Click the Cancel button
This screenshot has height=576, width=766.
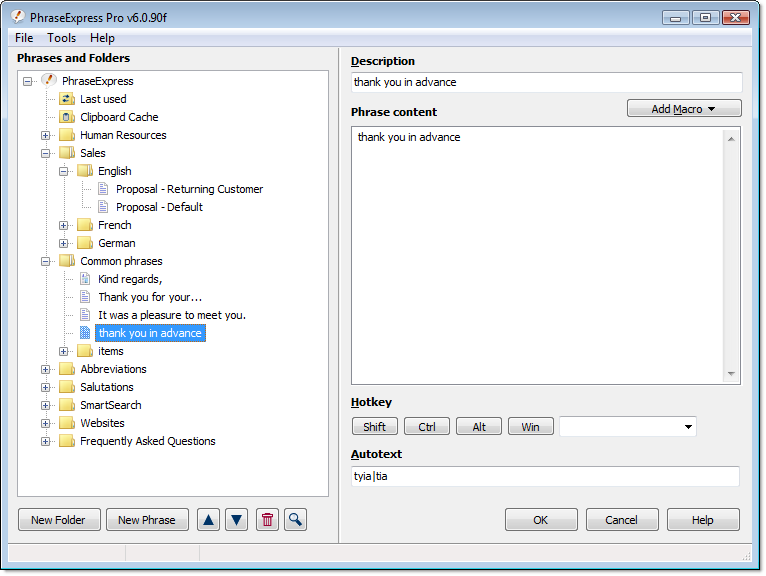(x=622, y=520)
